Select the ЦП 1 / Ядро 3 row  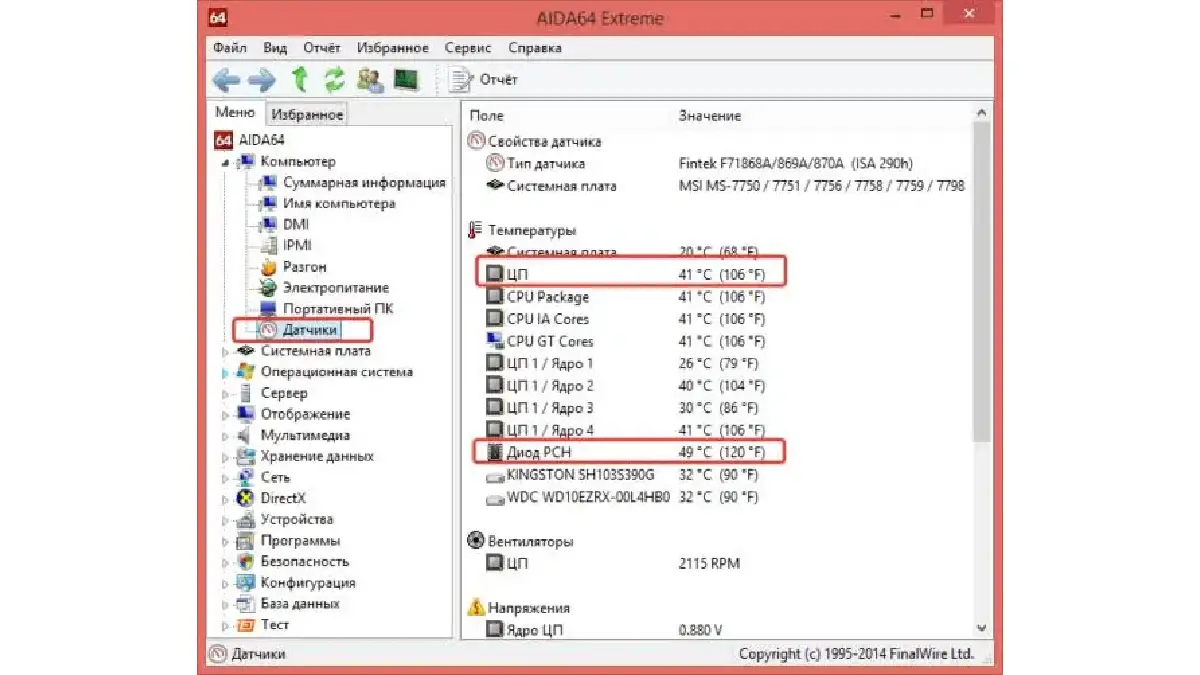[x=718, y=408]
